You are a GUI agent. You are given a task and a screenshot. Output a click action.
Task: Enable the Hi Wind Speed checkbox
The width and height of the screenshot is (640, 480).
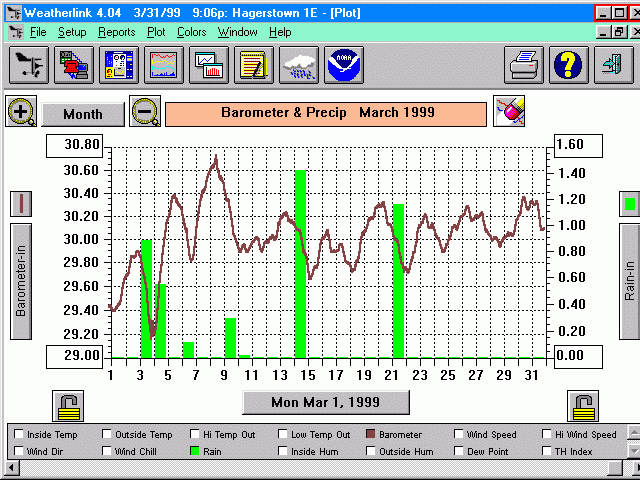pos(547,434)
